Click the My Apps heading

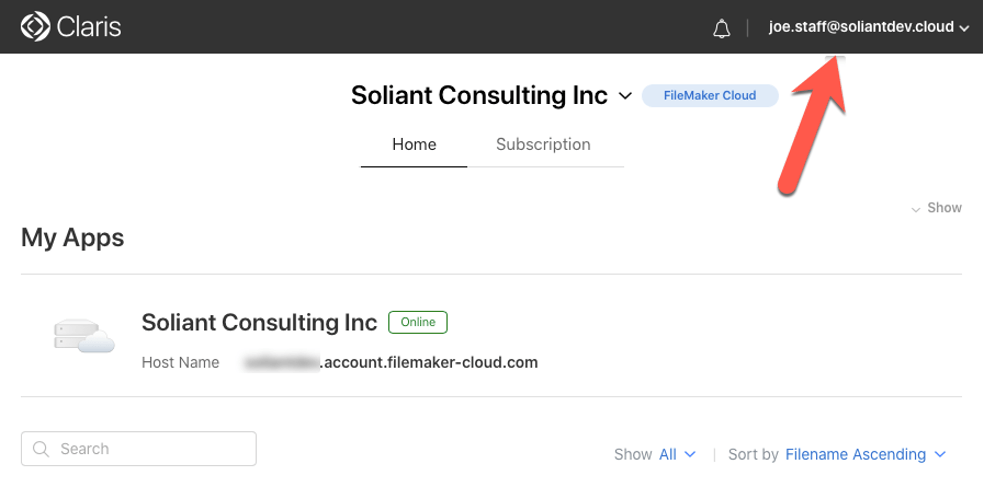coord(73,239)
